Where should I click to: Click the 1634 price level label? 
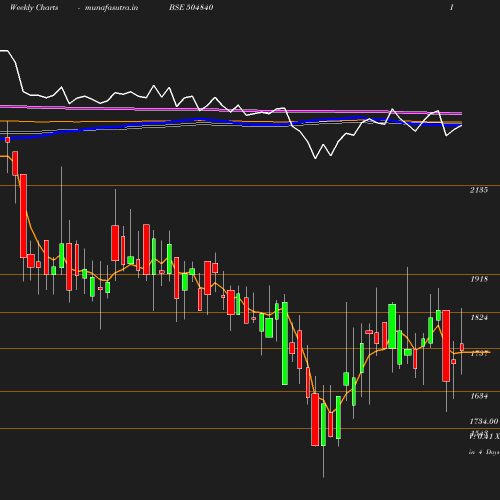(x=479, y=396)
